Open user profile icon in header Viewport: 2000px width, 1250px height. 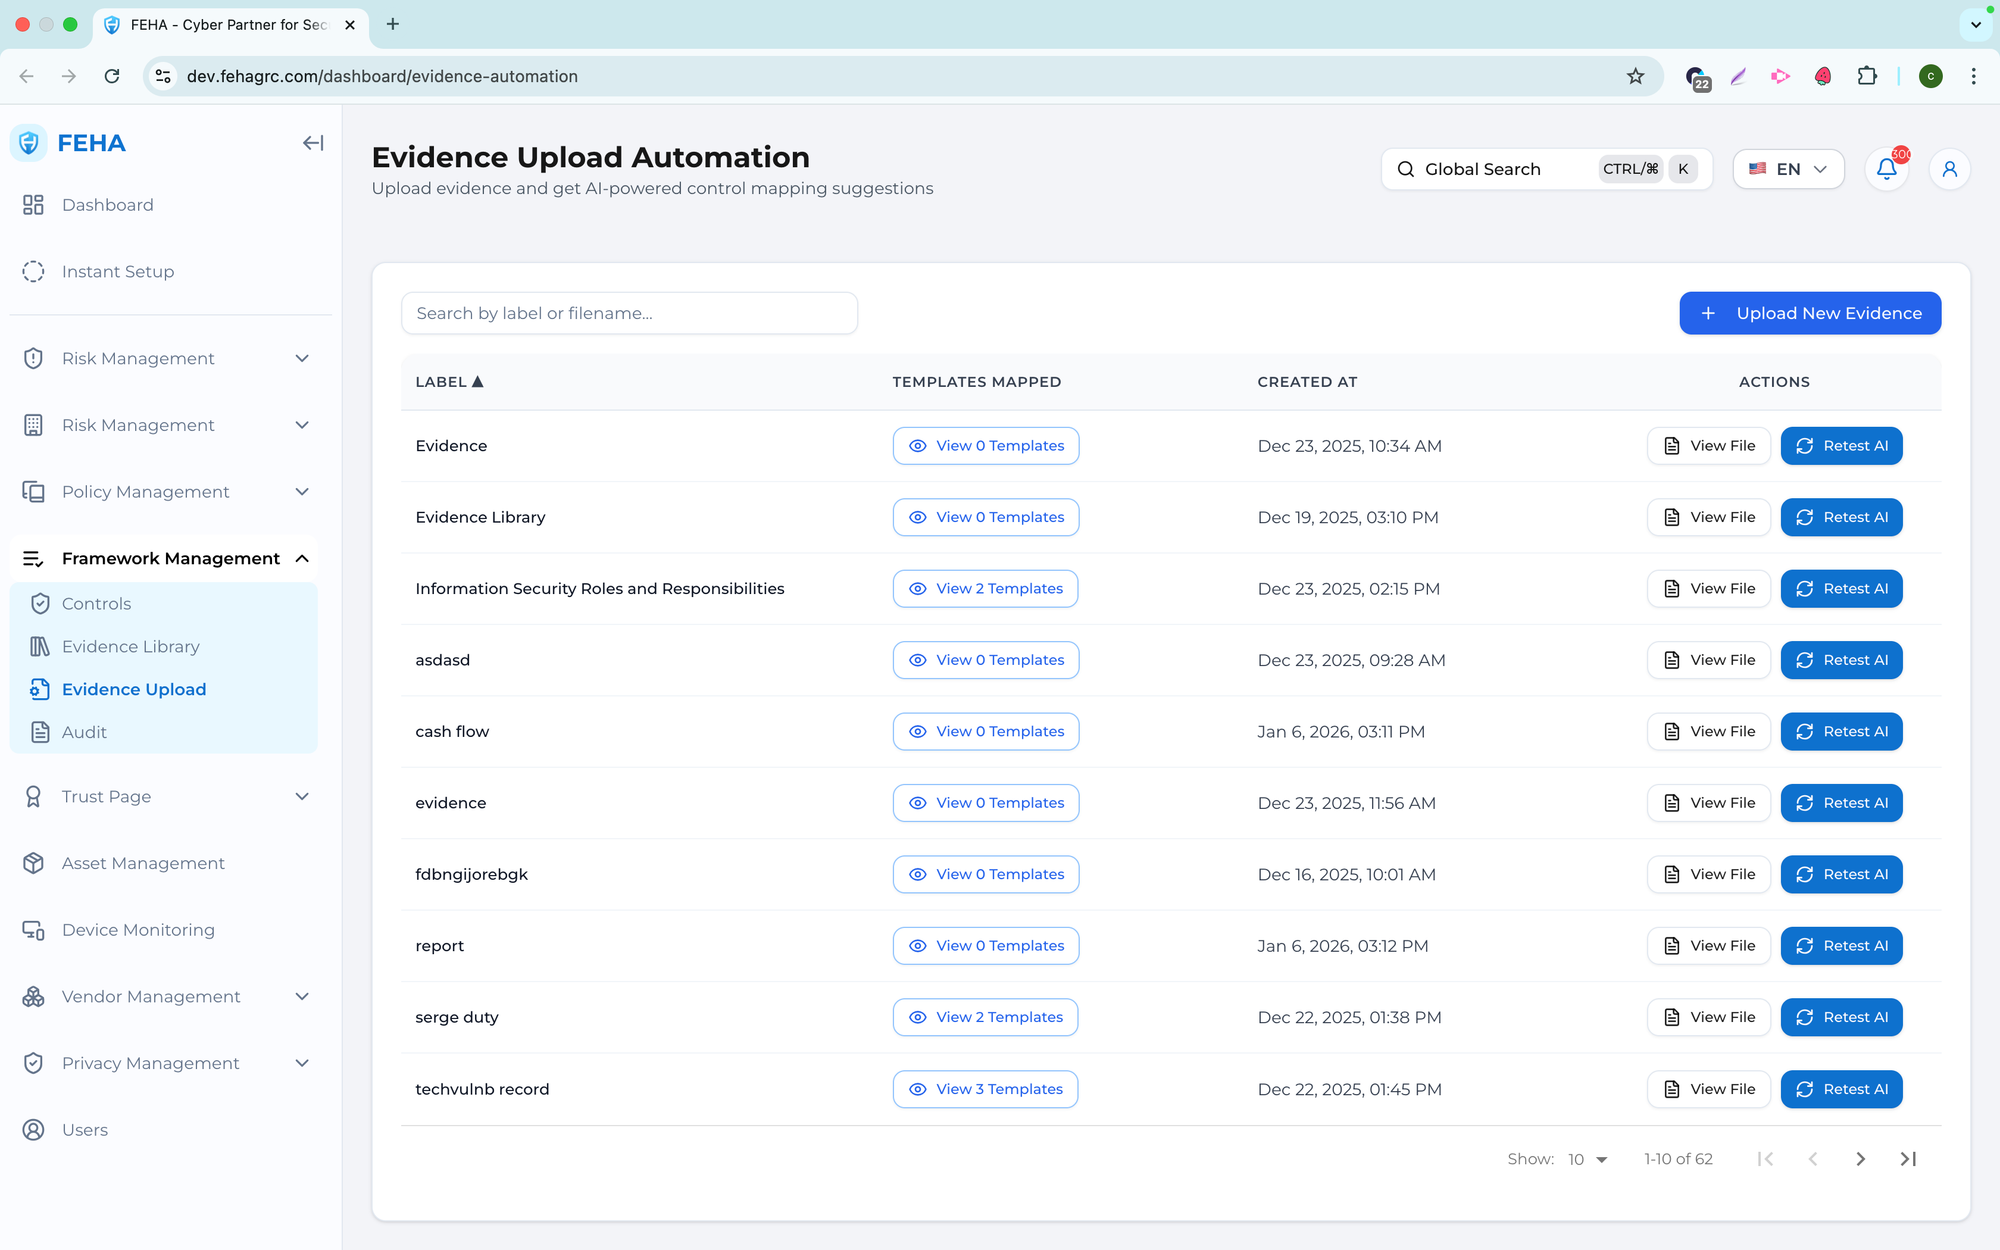[x=1949, y=169]
